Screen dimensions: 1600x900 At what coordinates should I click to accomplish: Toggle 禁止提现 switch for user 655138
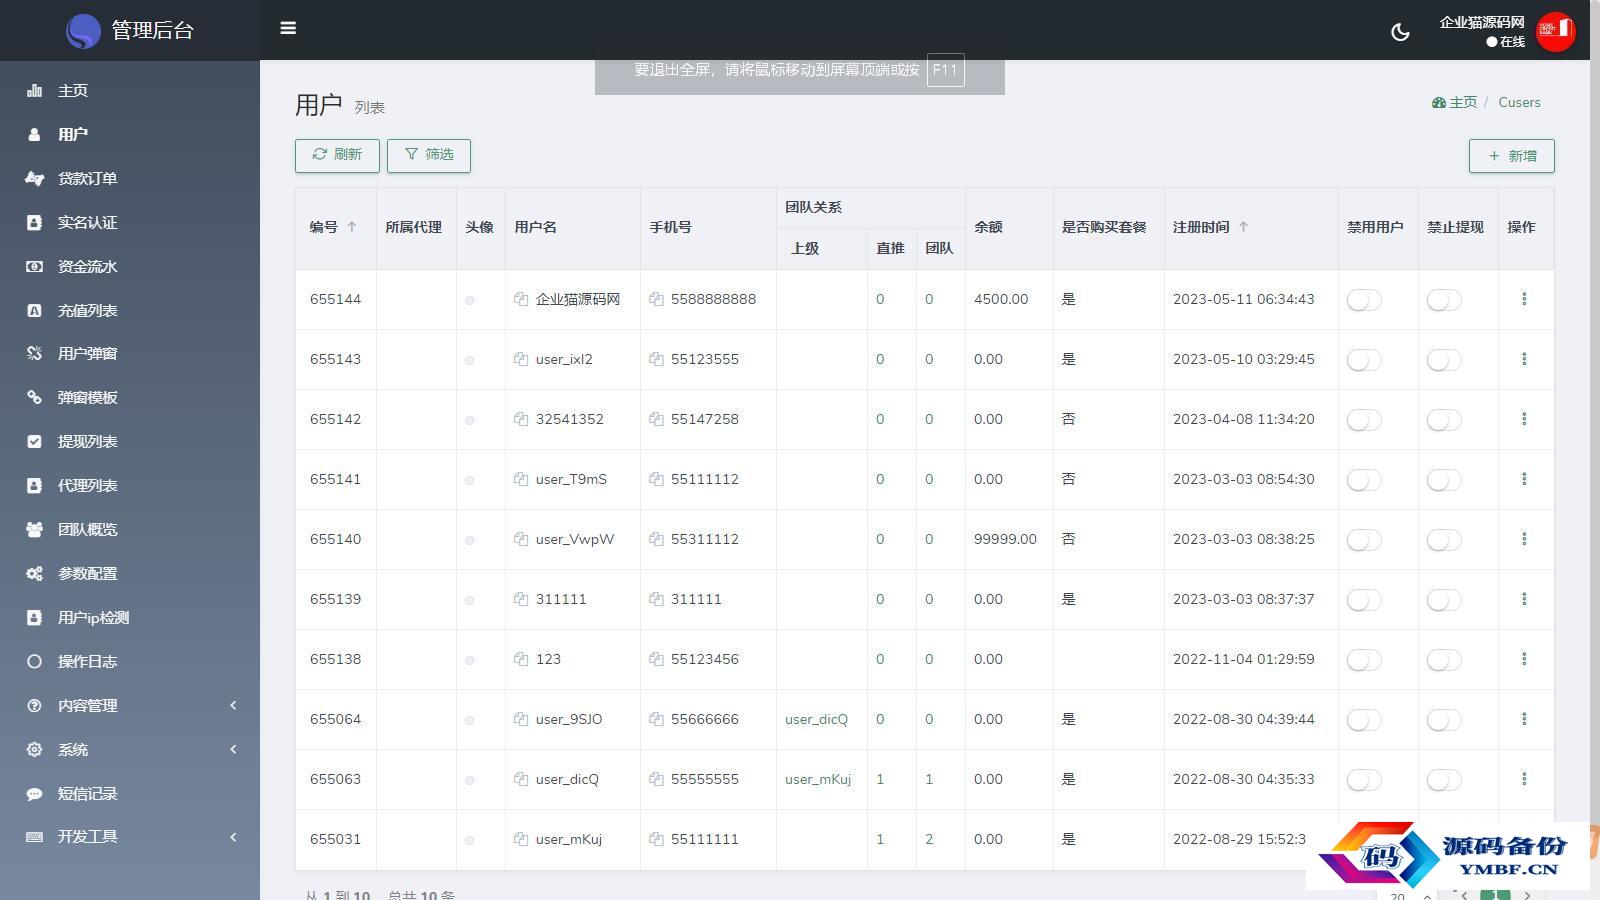pyautogui.click(x=1444, y=660)
